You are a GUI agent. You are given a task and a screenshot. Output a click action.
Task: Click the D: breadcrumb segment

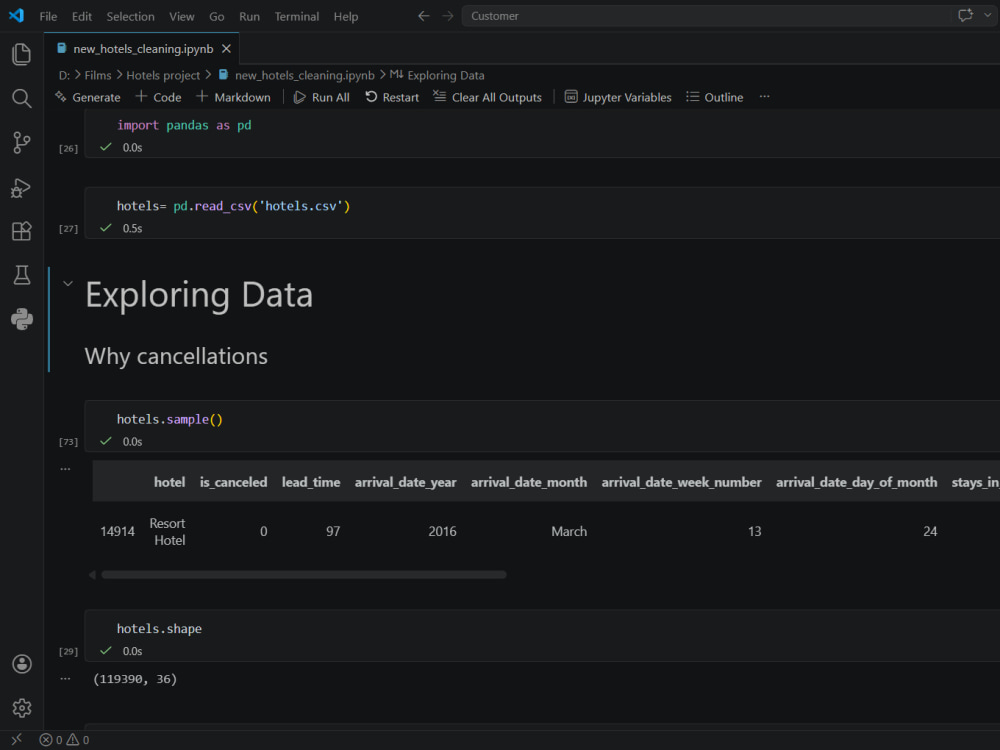(64, 75)
